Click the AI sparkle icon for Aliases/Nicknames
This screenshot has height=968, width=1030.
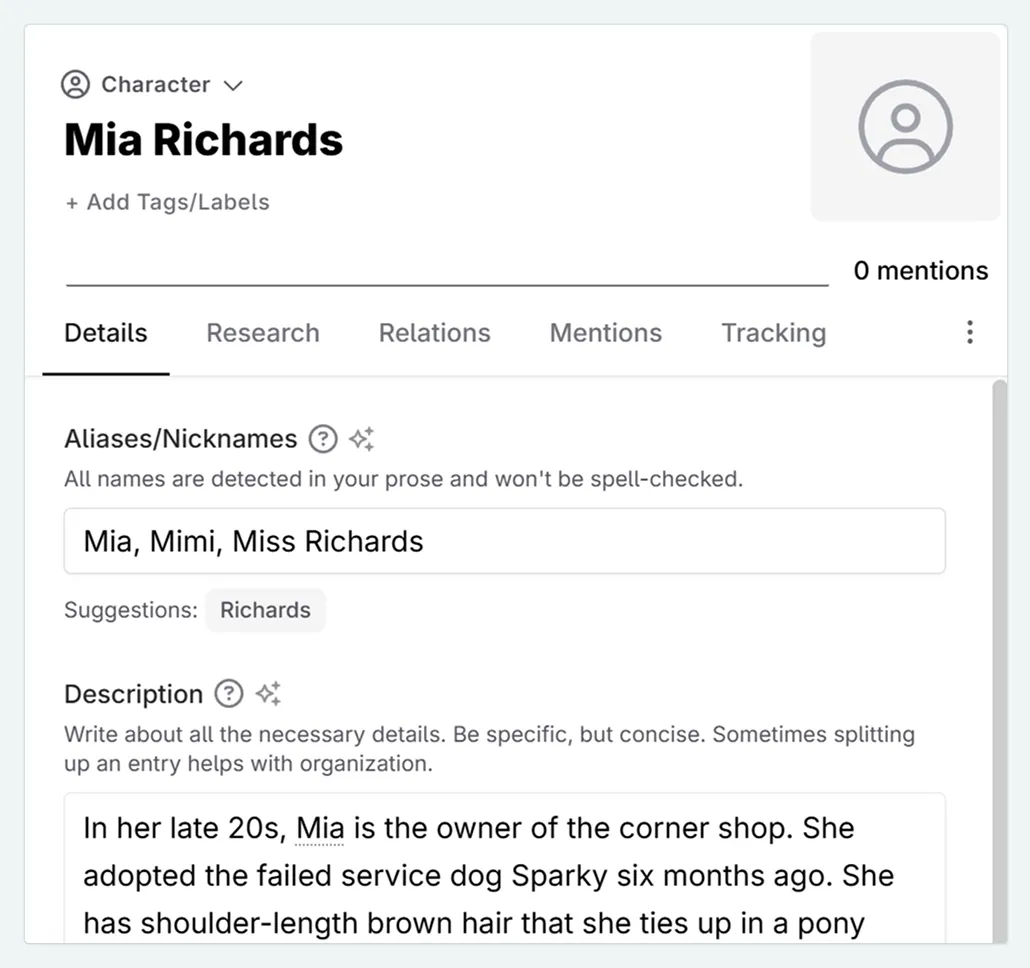coord(361,439)
